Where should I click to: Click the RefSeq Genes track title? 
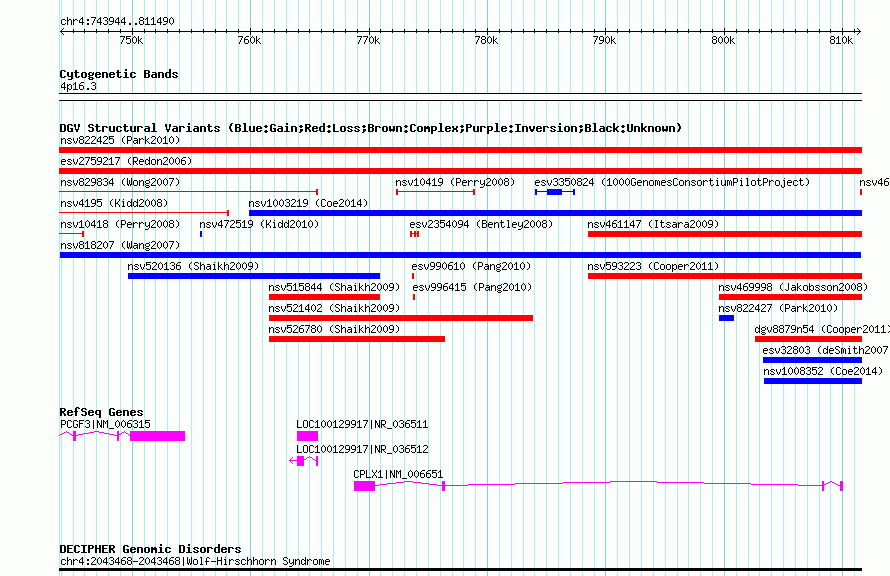click(x=101, y=412)
